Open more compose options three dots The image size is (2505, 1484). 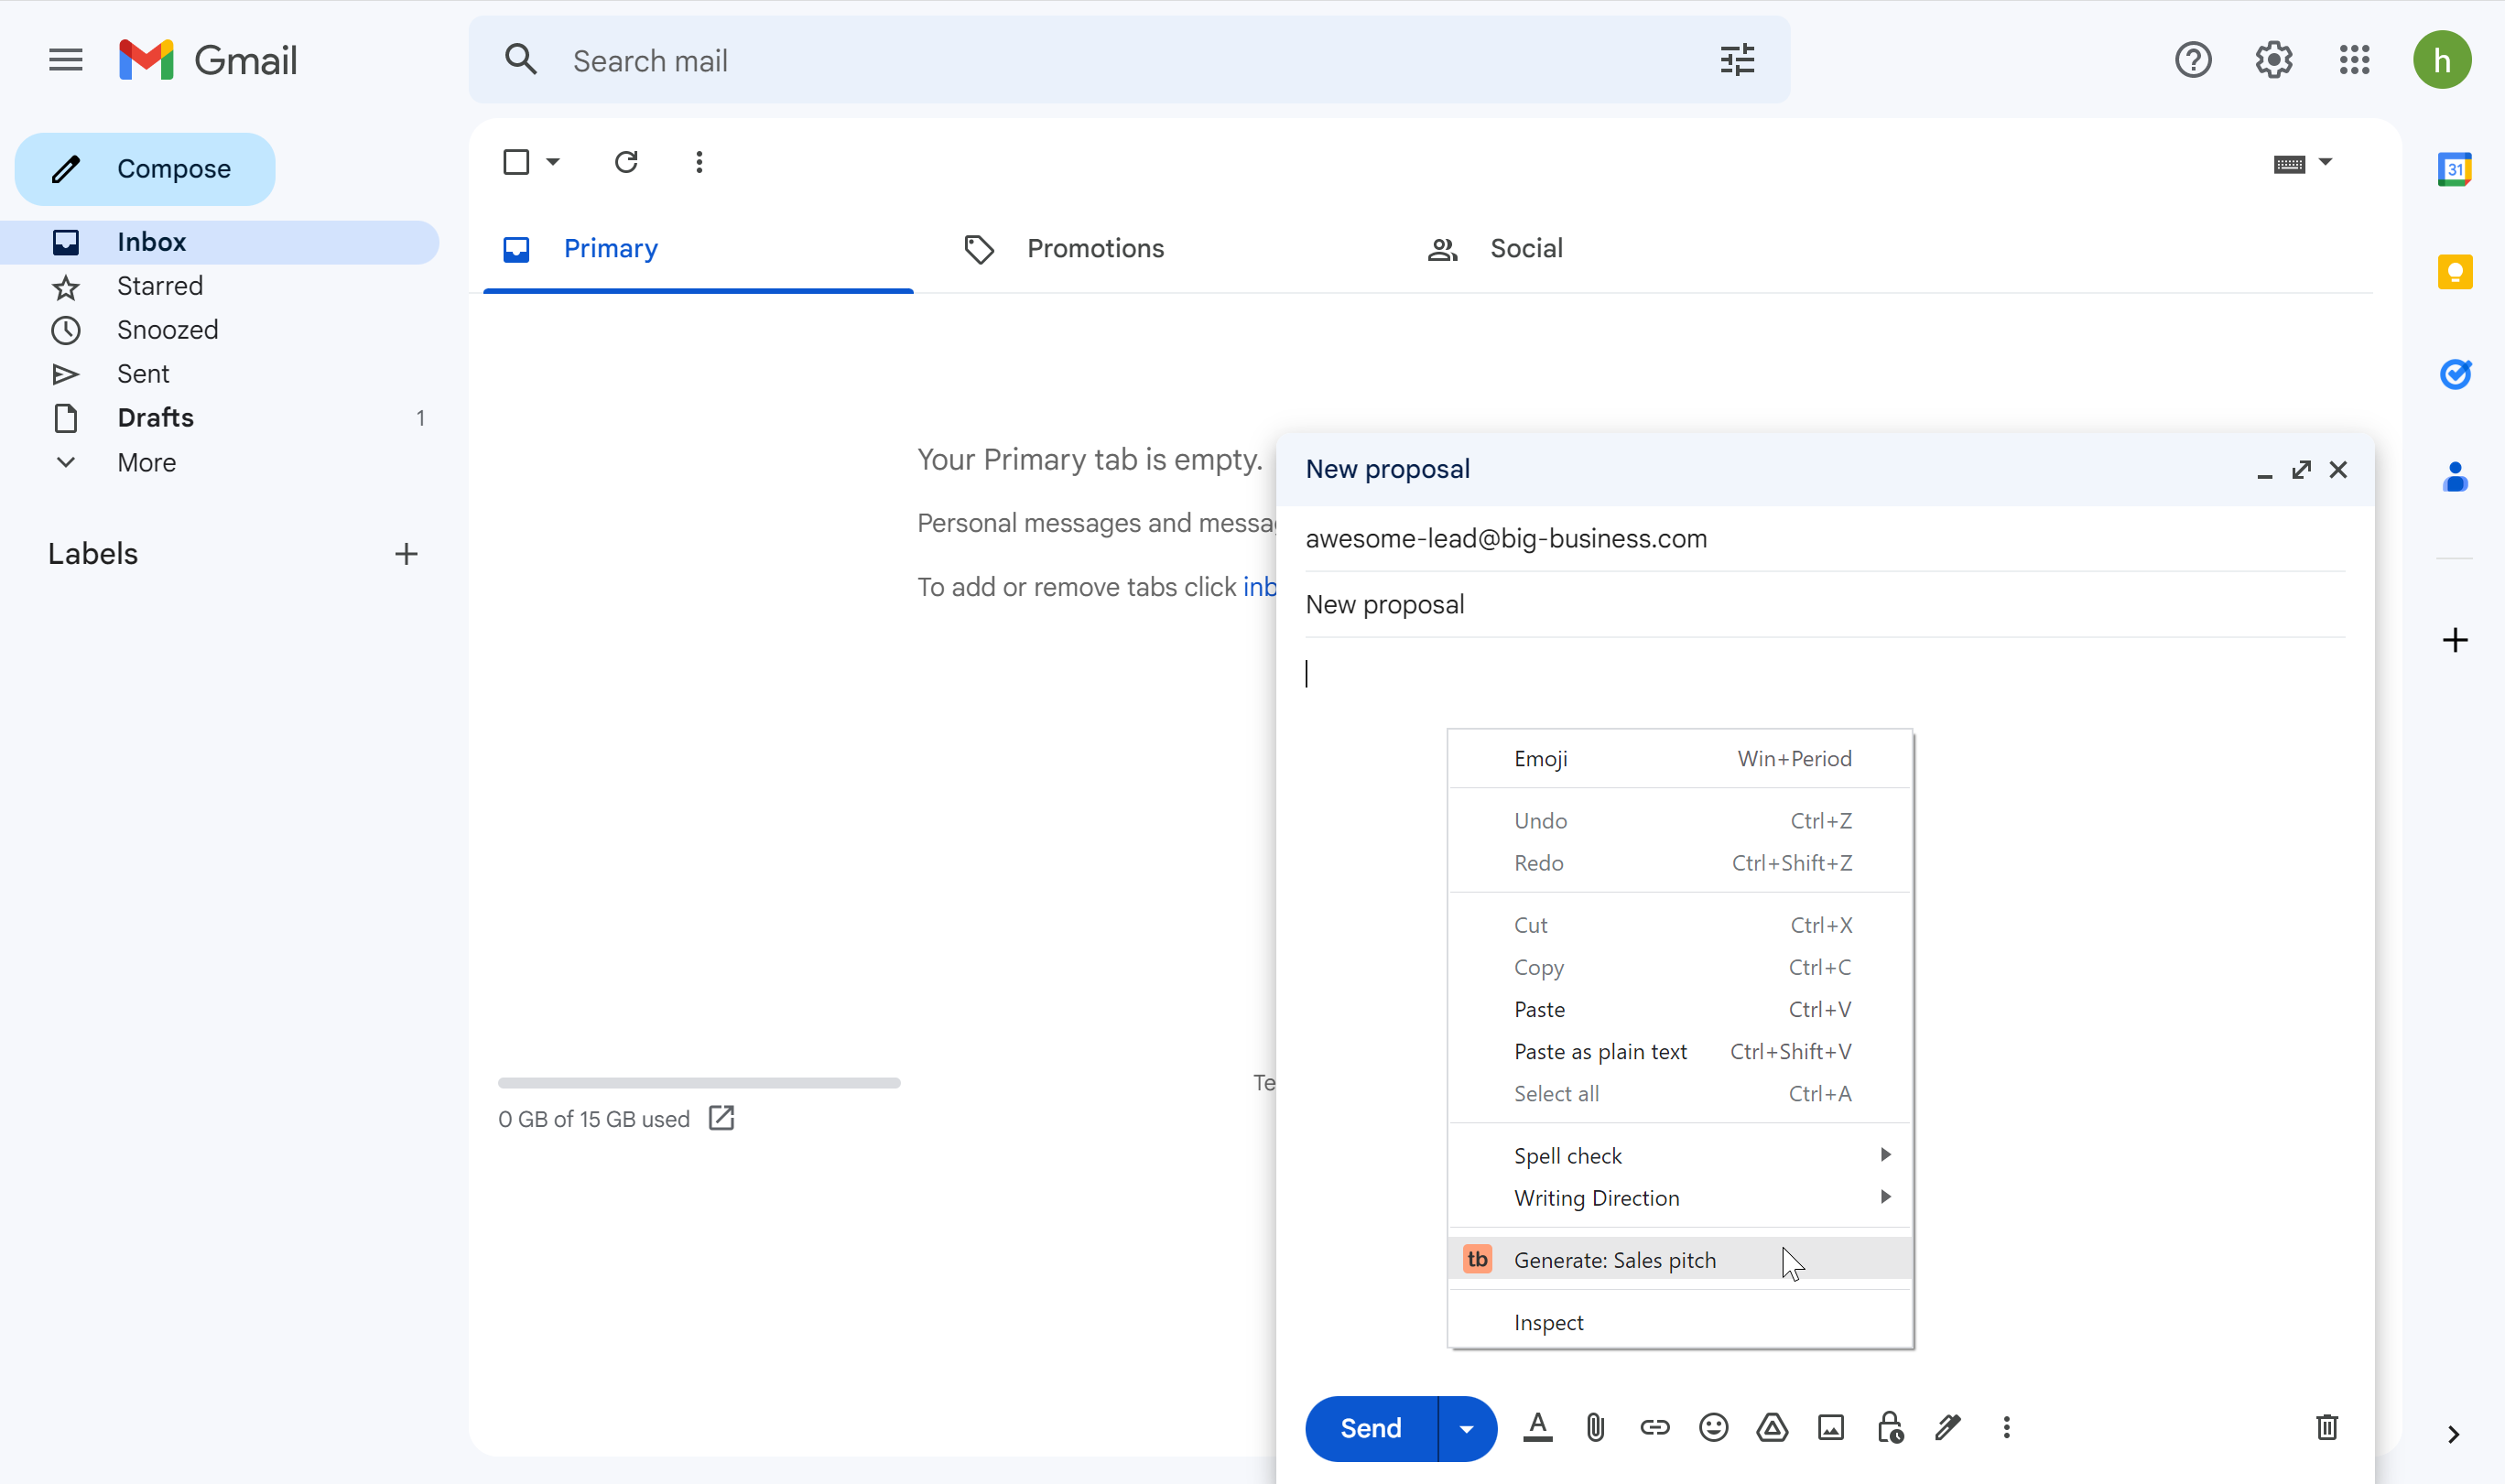2006,1427
